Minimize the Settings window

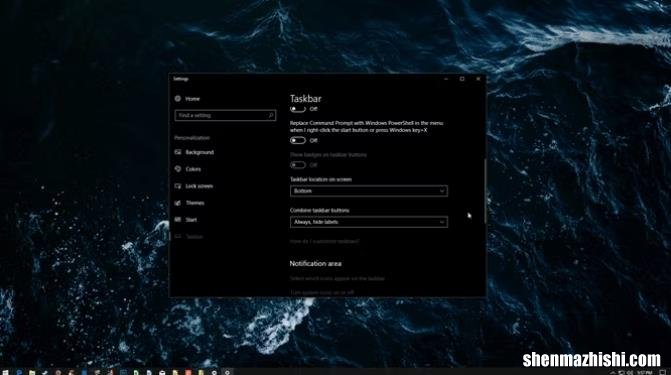coord(446,79)
